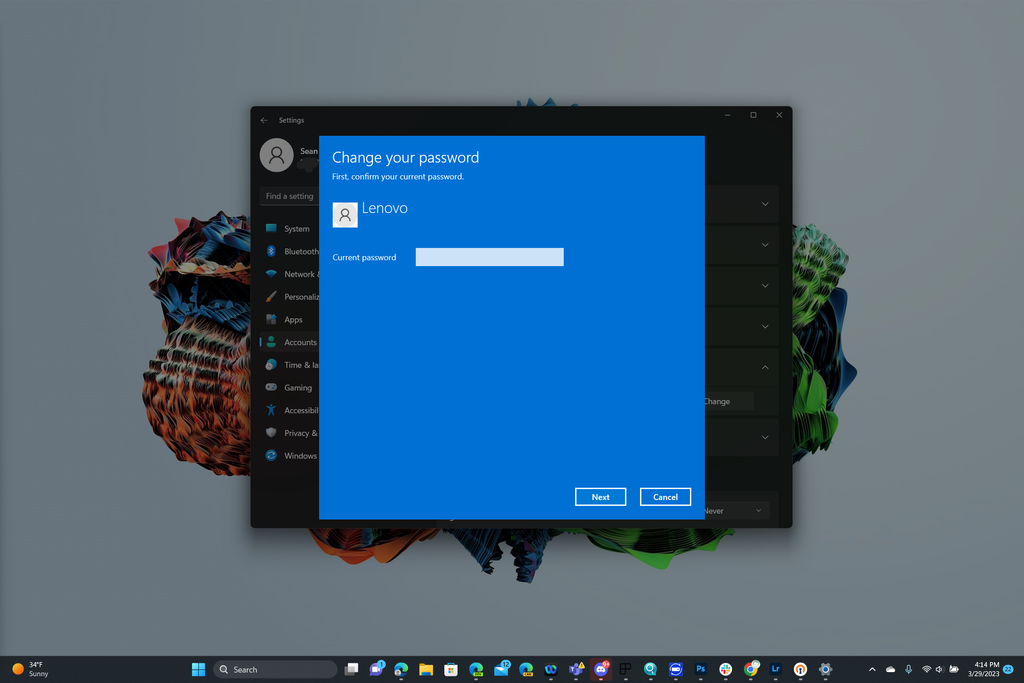This screenshot has width=1024, height=683.
Task: Select the Gaming icon in the sidebar
Action: (x=270, y=388)
